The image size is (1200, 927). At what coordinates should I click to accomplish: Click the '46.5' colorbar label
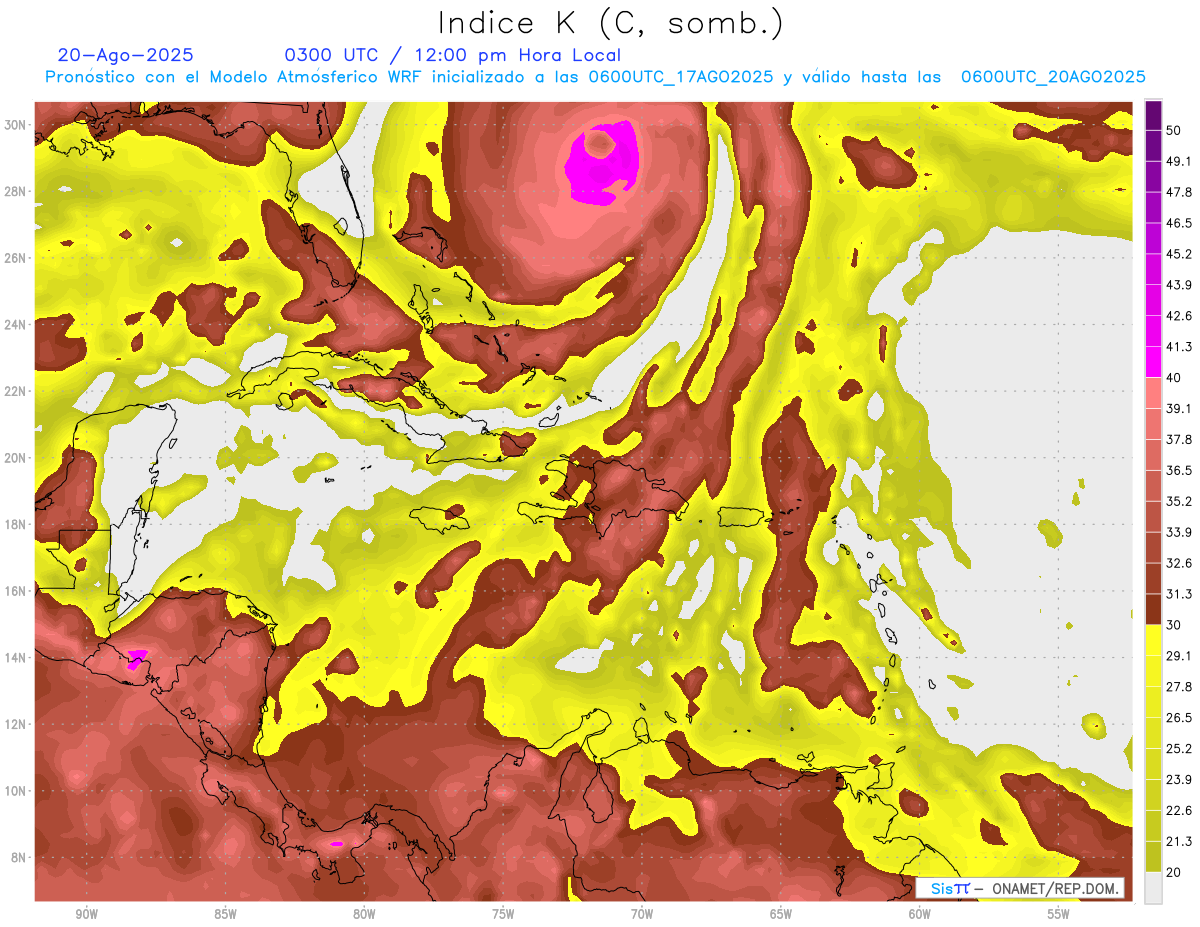(x=1178, y=223)
